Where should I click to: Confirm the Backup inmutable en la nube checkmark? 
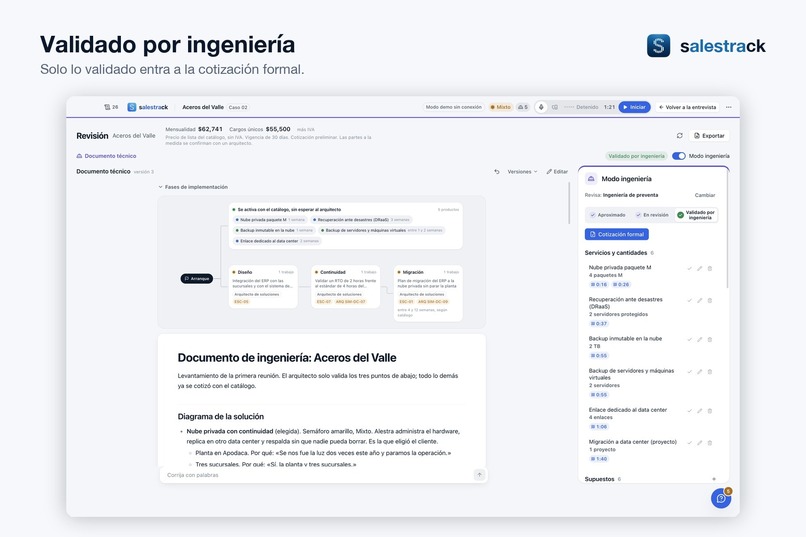coord(689,340)
